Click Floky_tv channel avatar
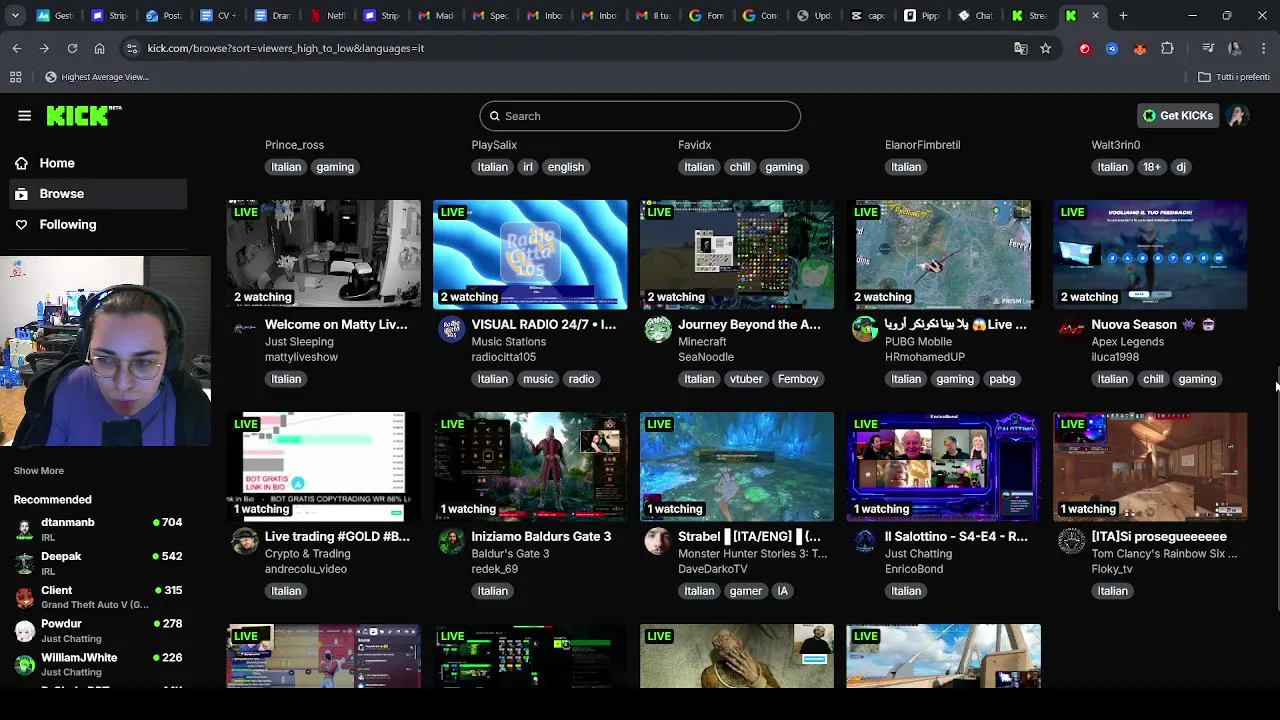 1071,541
